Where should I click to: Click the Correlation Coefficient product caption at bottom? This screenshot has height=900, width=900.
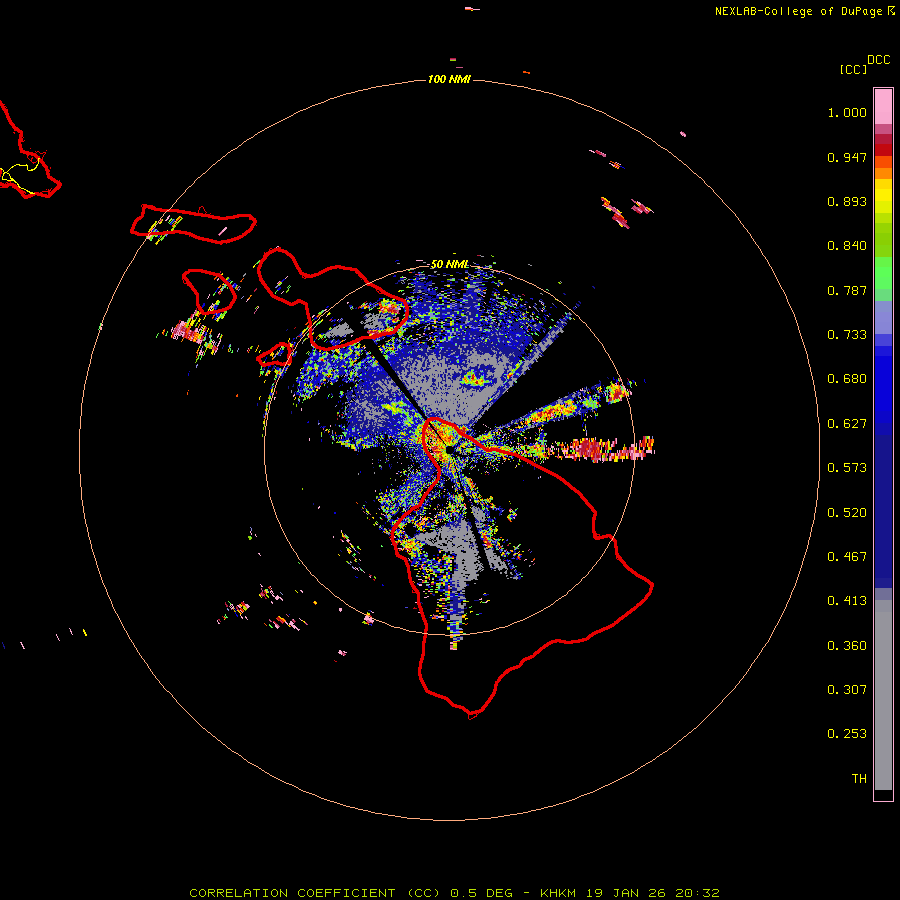pos(454,893)
